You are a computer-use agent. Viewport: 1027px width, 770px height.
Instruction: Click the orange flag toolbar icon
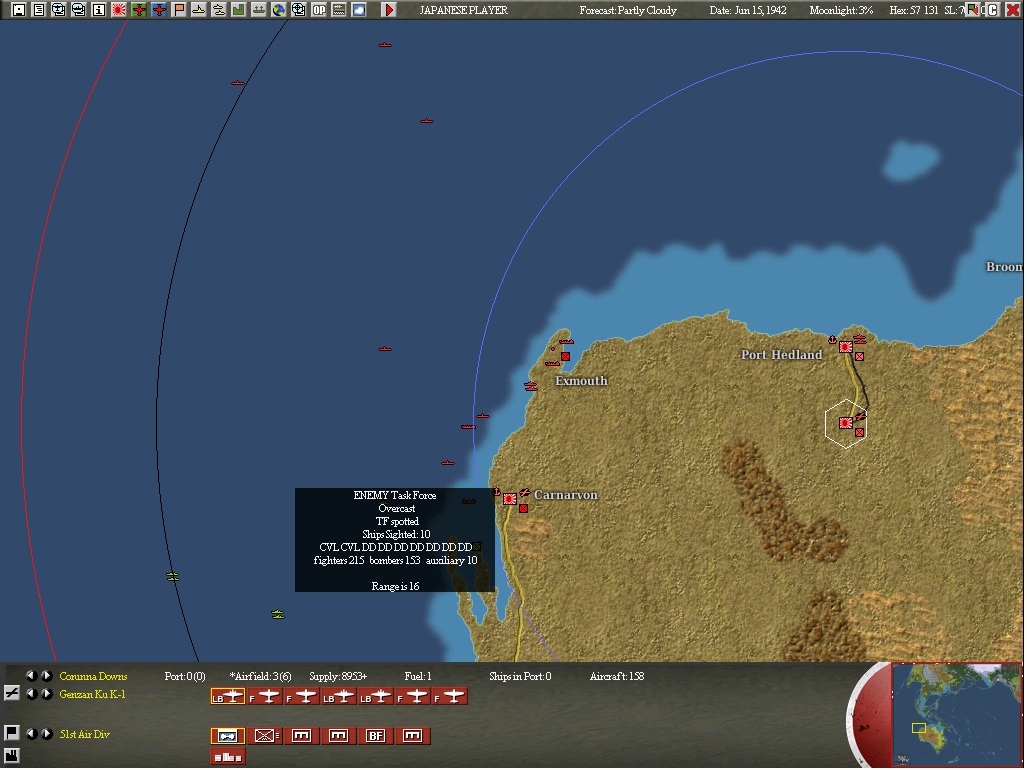(179, 10)
